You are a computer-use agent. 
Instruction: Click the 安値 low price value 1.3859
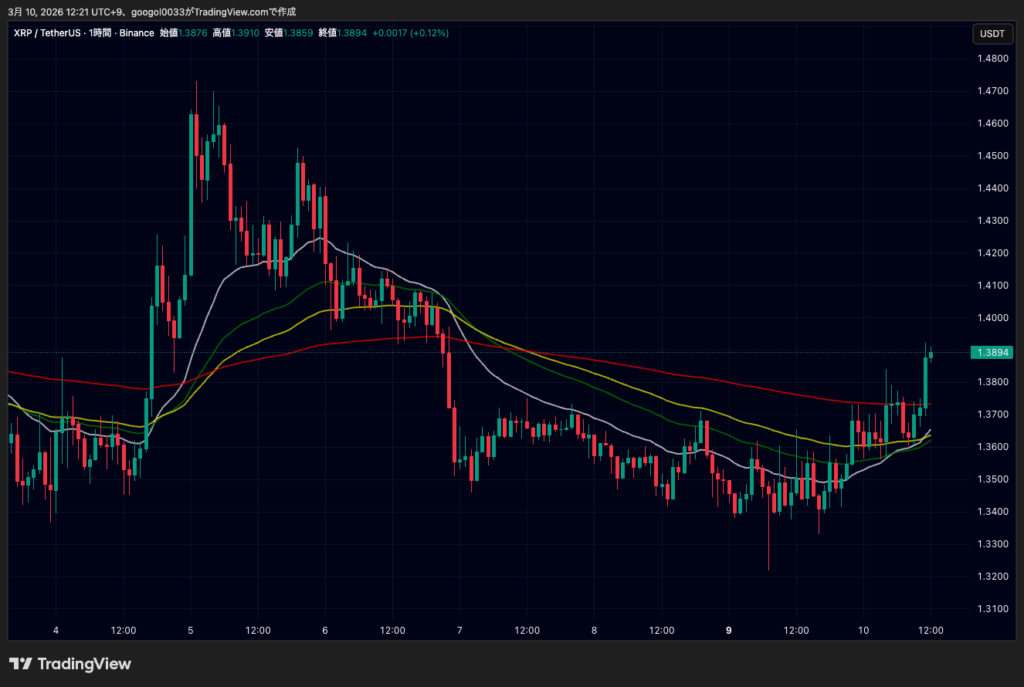click(x=297, y=33)
